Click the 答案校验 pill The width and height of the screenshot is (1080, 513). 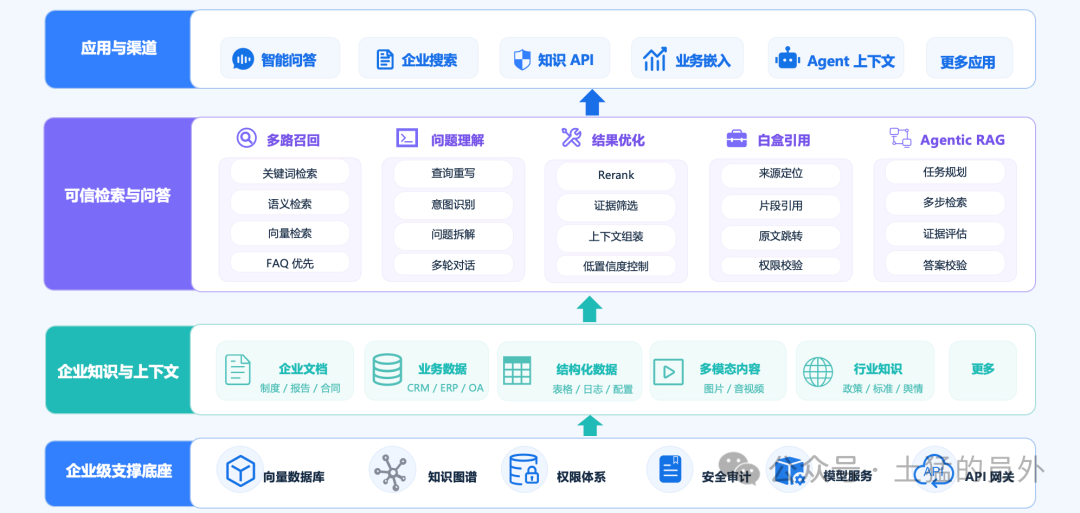coord(945,265)
